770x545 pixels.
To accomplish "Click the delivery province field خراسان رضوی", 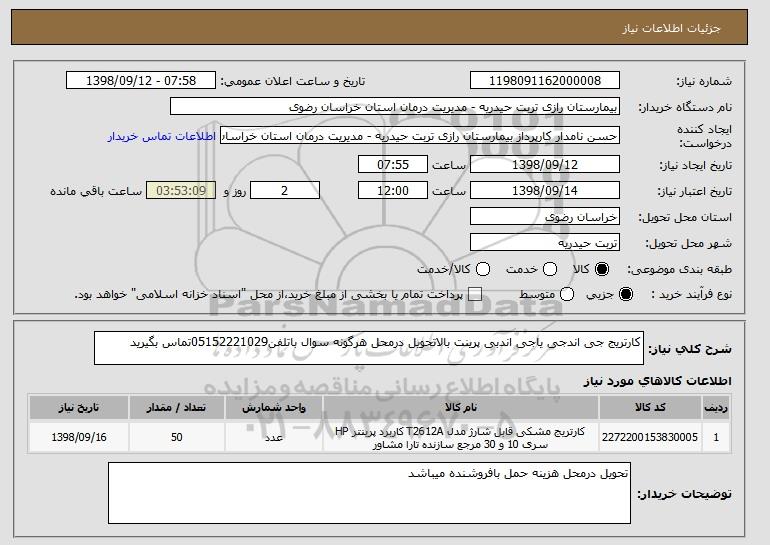I will pos(545,217).
